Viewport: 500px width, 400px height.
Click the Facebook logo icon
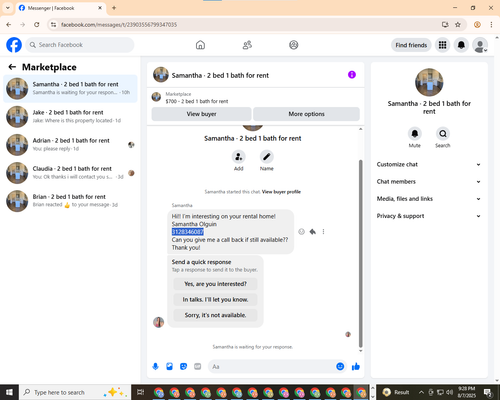coord(14,45)
